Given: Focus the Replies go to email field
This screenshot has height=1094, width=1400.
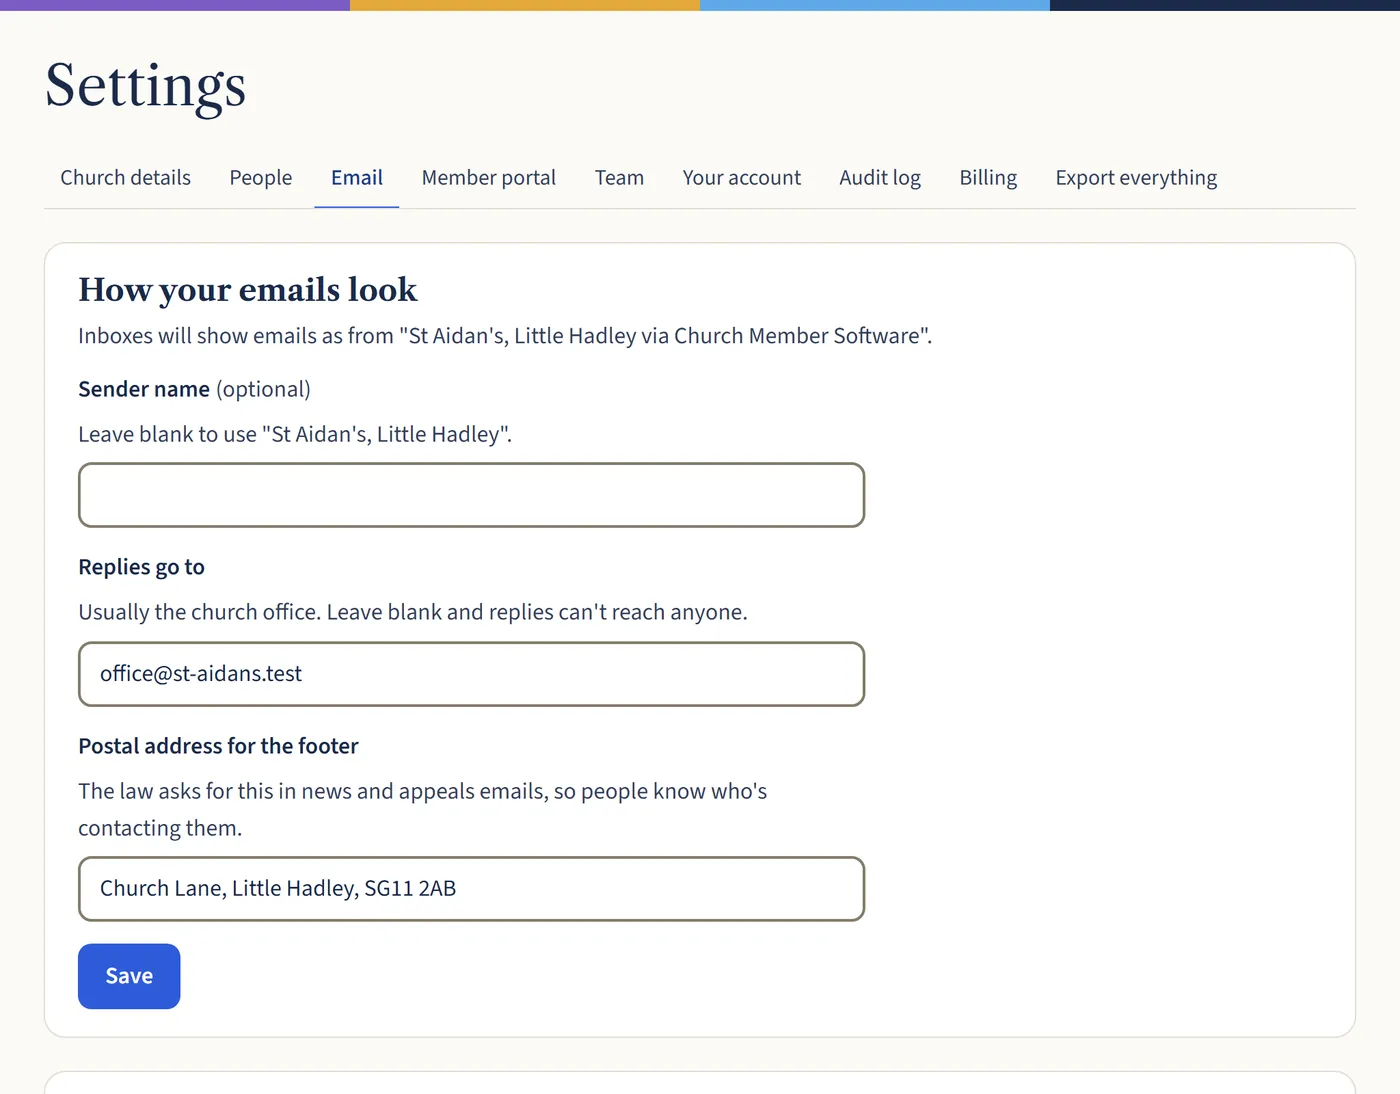Looking at the screenshot, I should point(471,674).
